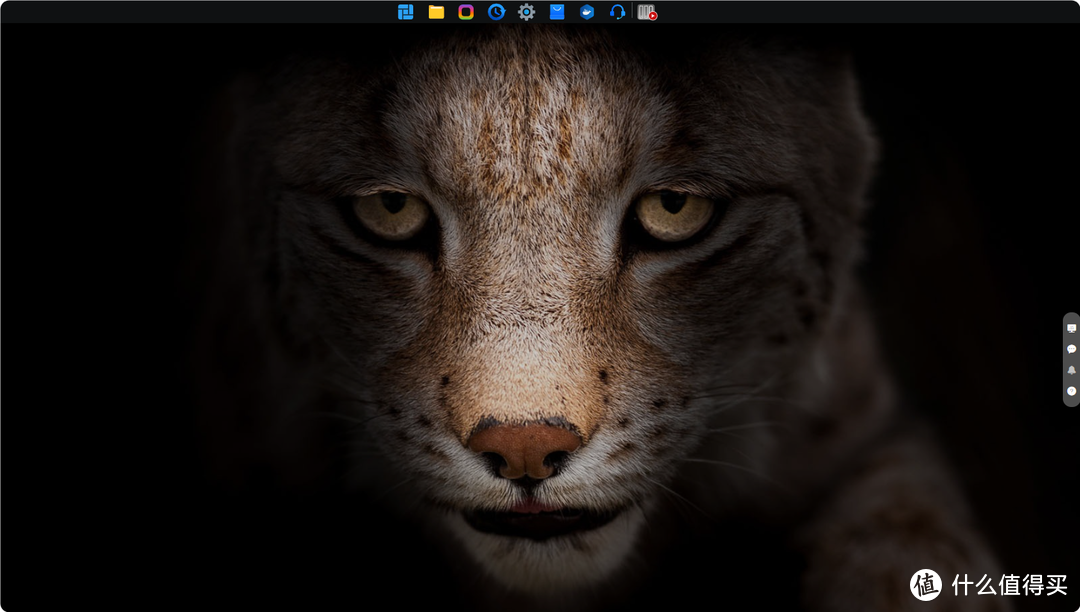The height and width of the screenshot is (612, 1080).
Task: Click the 什么值得买 watermark text
Action: coord(1007,585)
